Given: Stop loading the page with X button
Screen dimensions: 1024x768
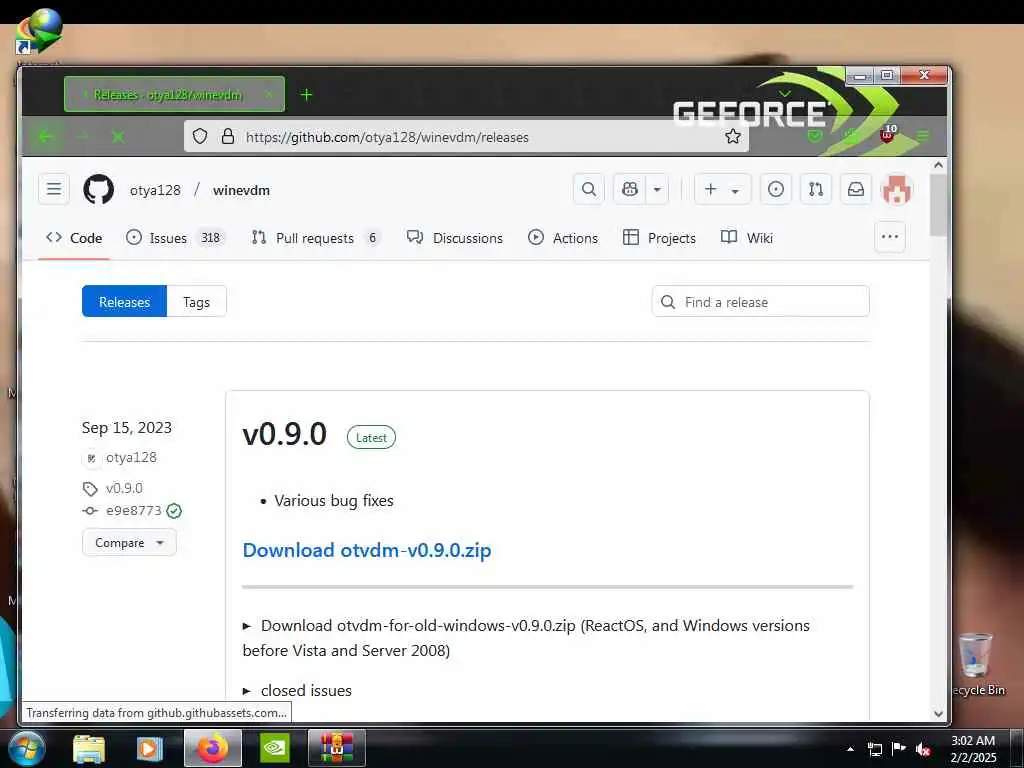Looking at the screenshot, I should click(118, 136).
